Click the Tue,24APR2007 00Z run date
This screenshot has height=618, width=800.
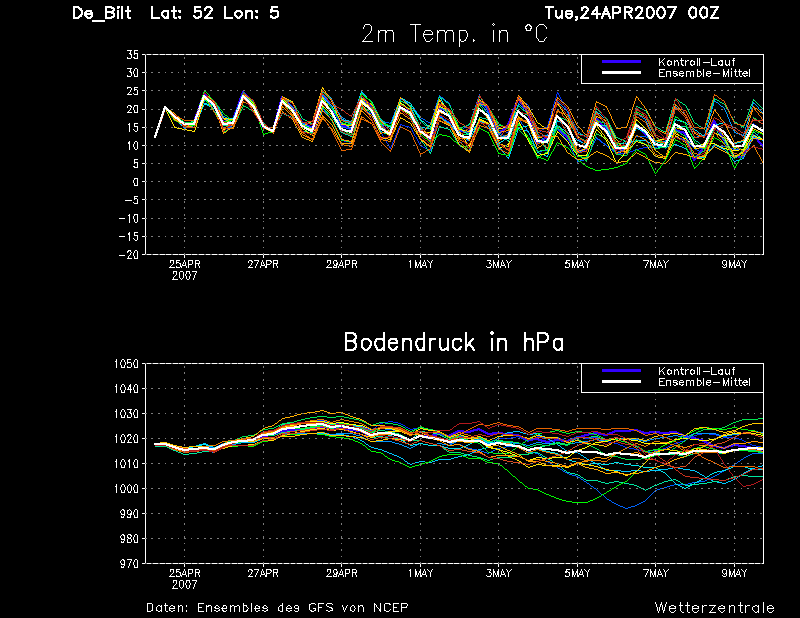tap(632, 13)
